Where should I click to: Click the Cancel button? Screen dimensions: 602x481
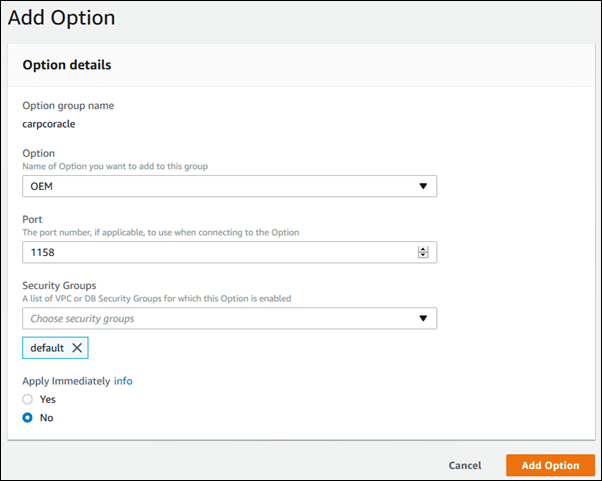(464, 465)
